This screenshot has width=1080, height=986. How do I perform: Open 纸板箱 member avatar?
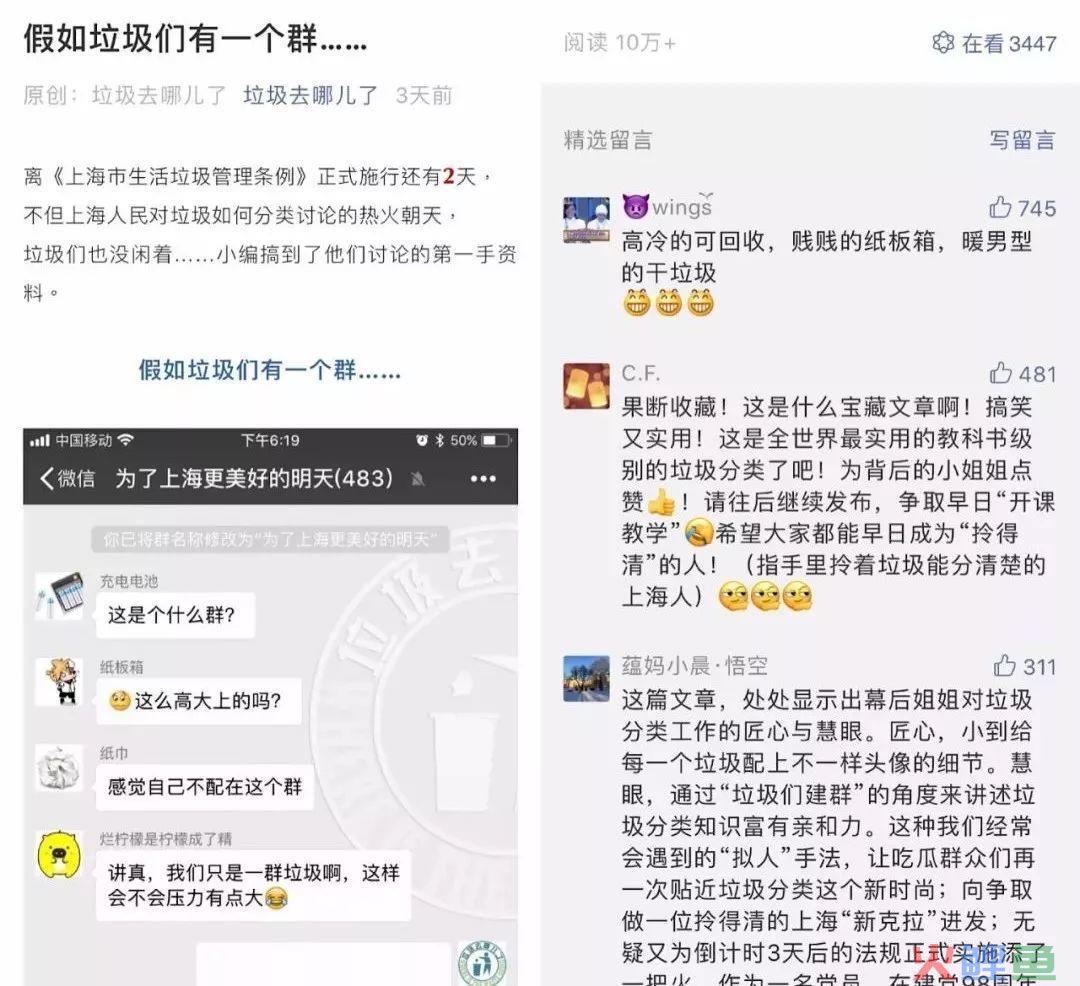pos(59,681)
